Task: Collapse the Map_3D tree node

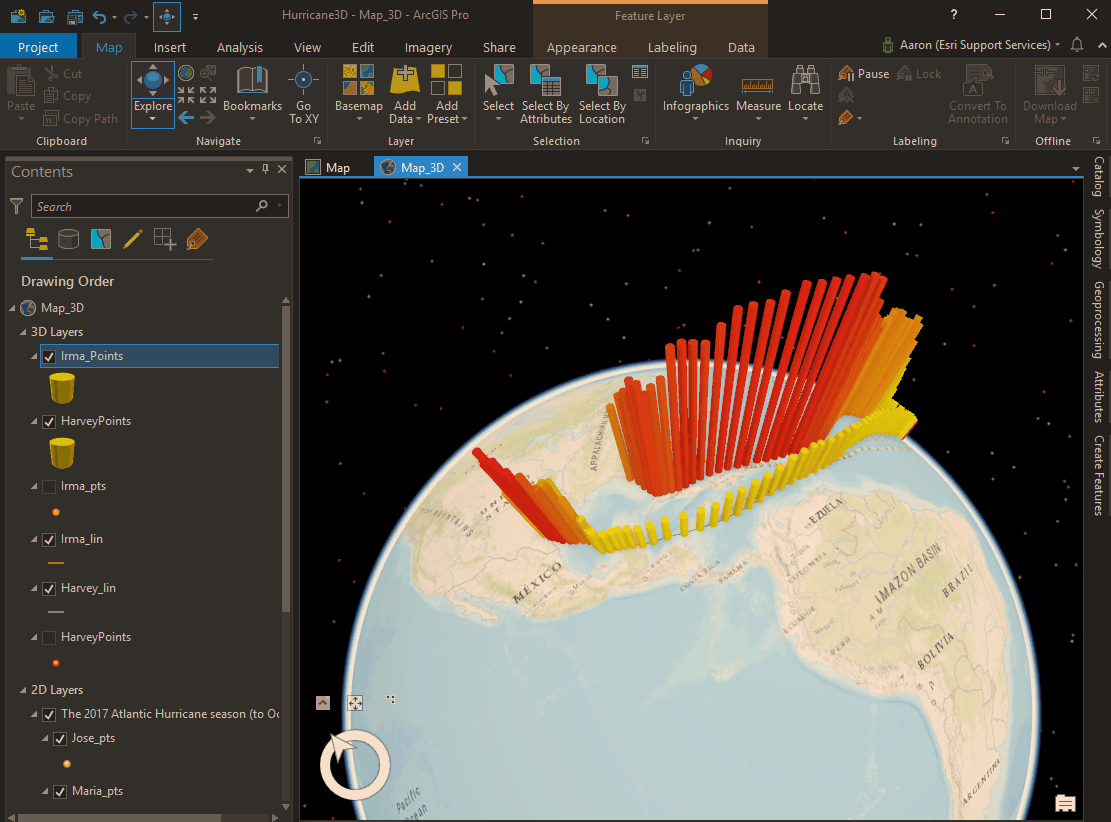Action: point(12,308)
